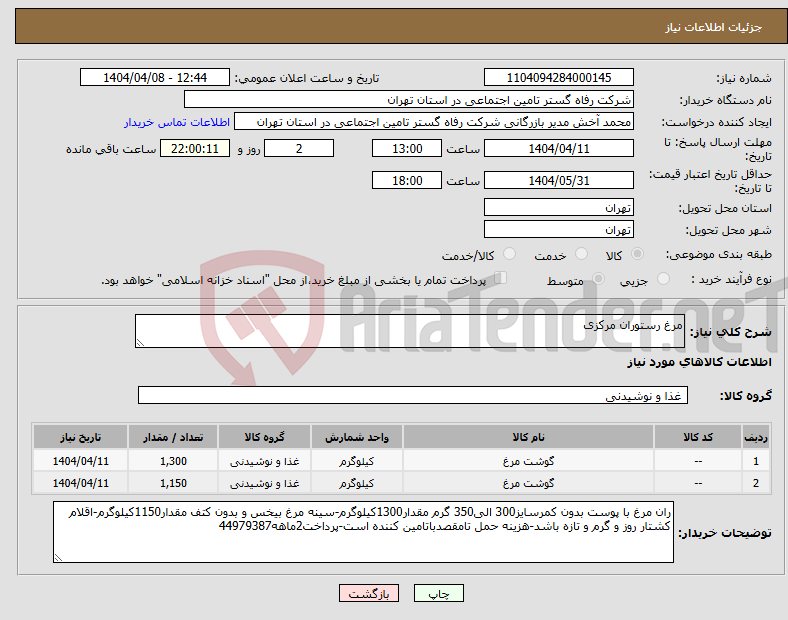The image size is (788, 620).
Task: Click the deadline hour field 13:00
Action: 407,148
